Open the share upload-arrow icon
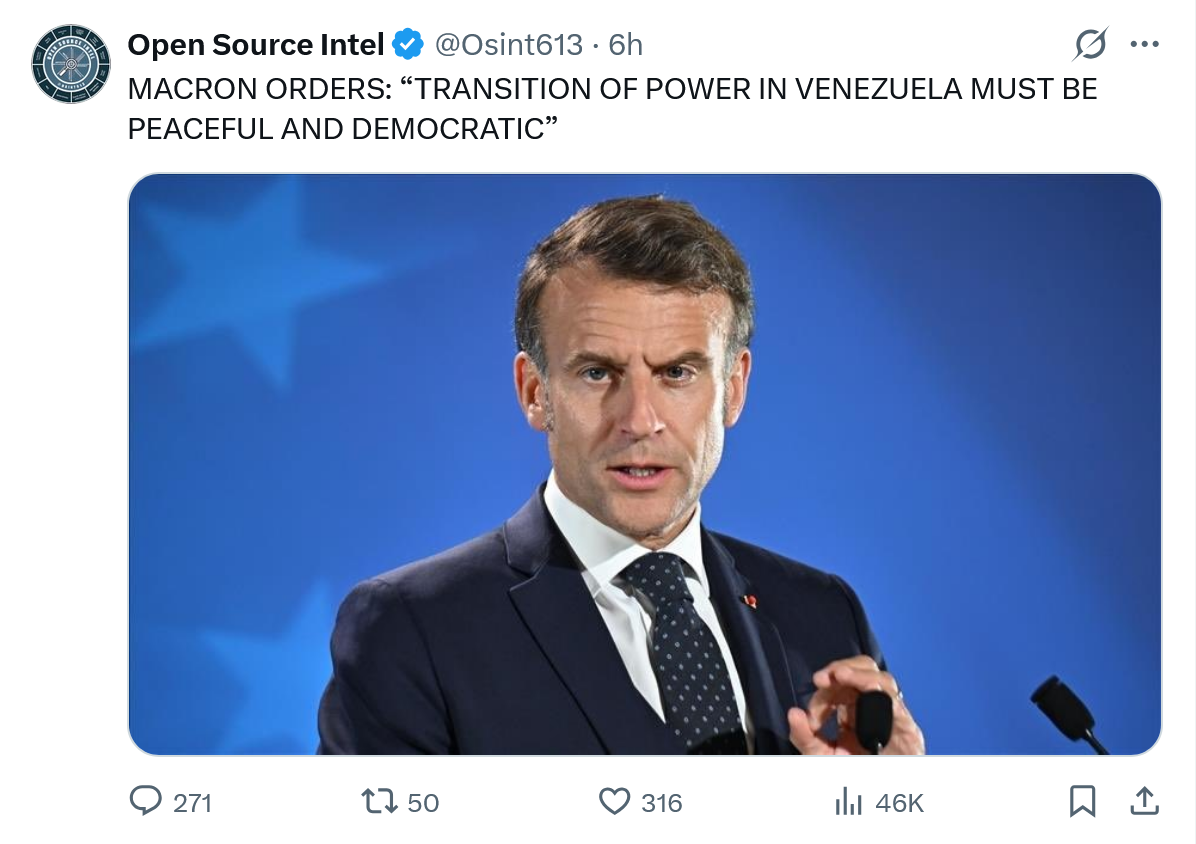The width and height of the screenshot is (1196, 844). point(1144,801)
